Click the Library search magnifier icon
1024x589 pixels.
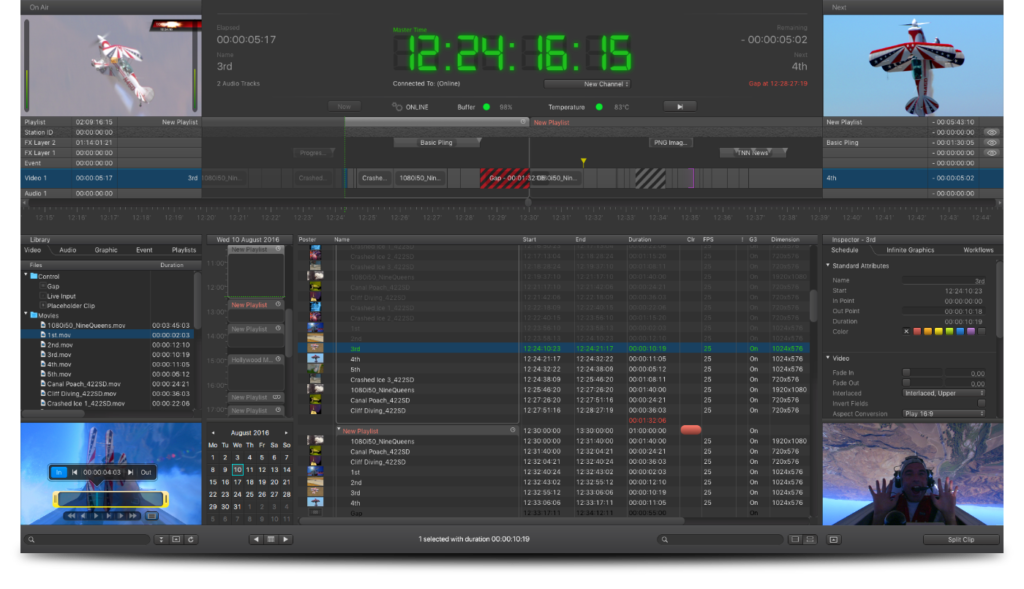[x=31, y=540]
